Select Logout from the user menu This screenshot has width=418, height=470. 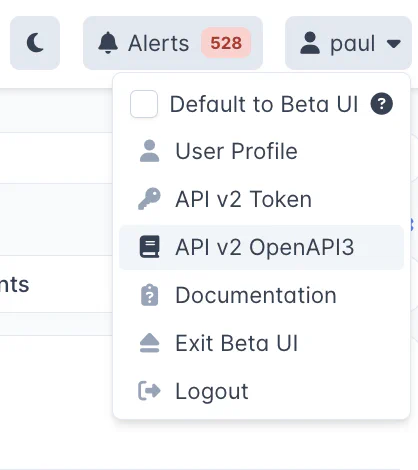(261, 391)
